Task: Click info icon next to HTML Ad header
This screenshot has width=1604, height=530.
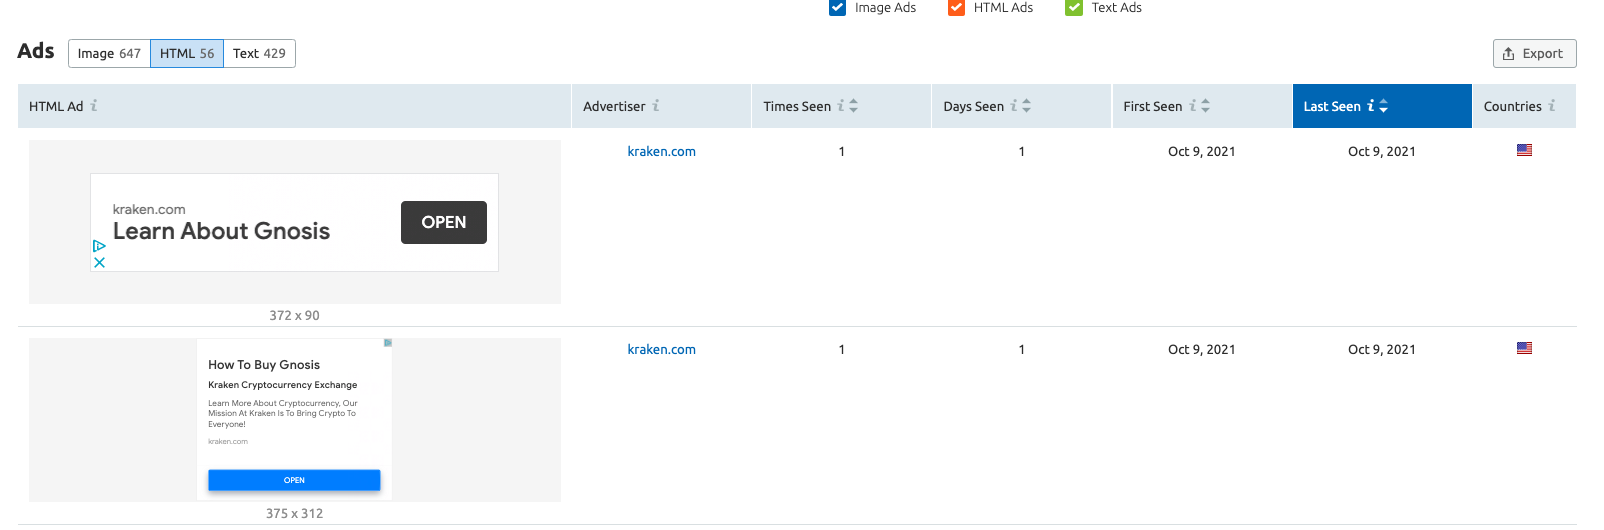Action: click(94, 105)
